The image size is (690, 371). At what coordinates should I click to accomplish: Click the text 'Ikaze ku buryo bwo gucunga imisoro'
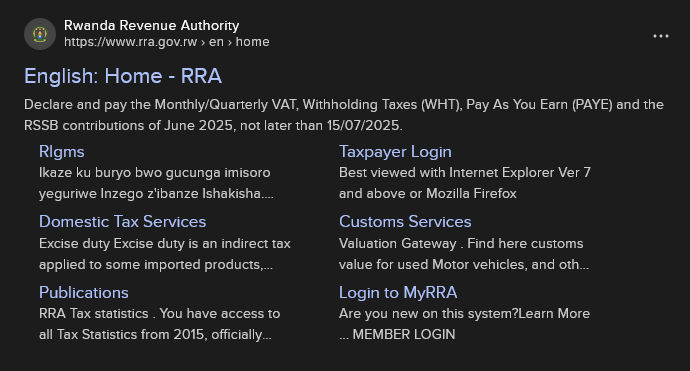(x=154, y=173)
